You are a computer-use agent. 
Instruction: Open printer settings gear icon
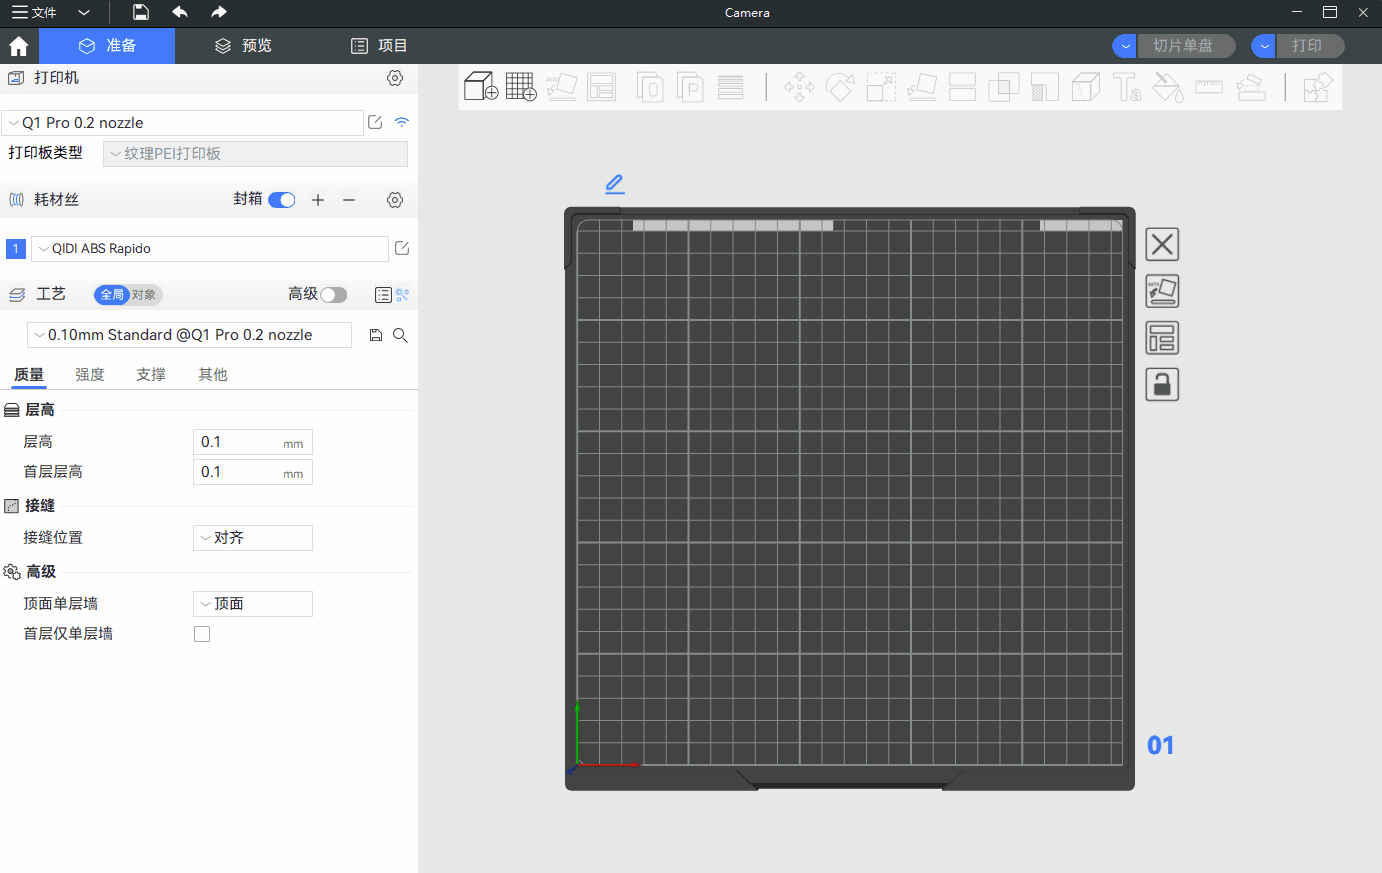(395, 78)
